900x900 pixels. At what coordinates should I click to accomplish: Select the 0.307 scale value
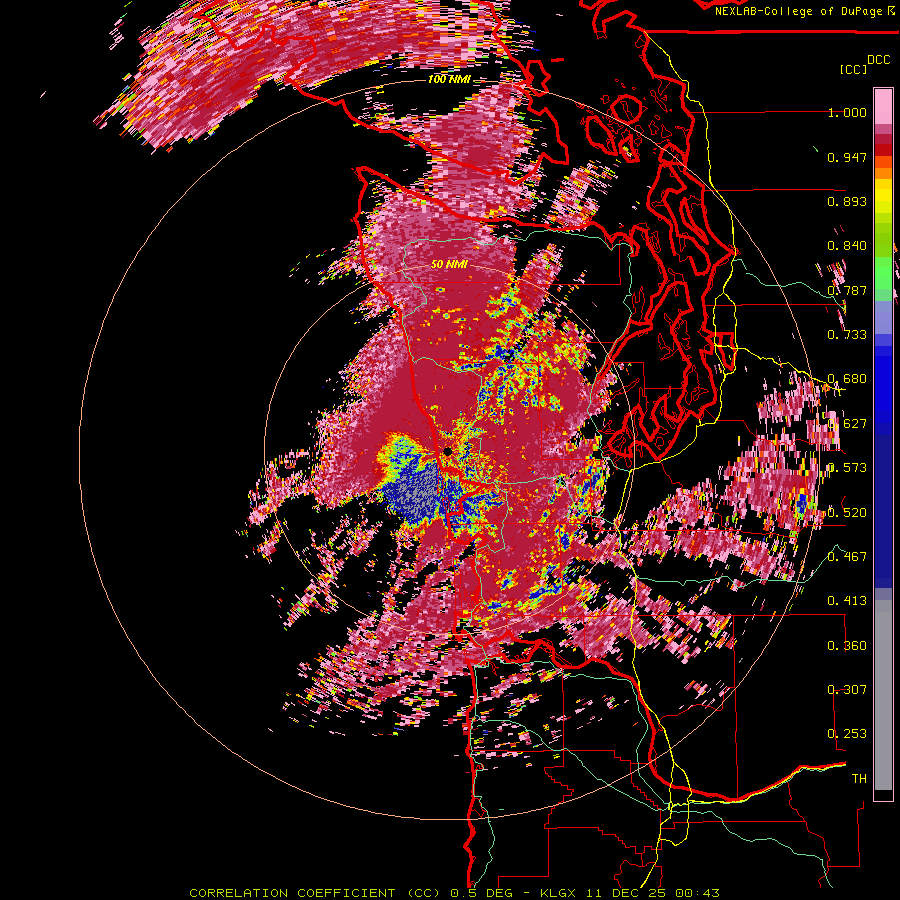pyautogui.click(x=847, y=690)
